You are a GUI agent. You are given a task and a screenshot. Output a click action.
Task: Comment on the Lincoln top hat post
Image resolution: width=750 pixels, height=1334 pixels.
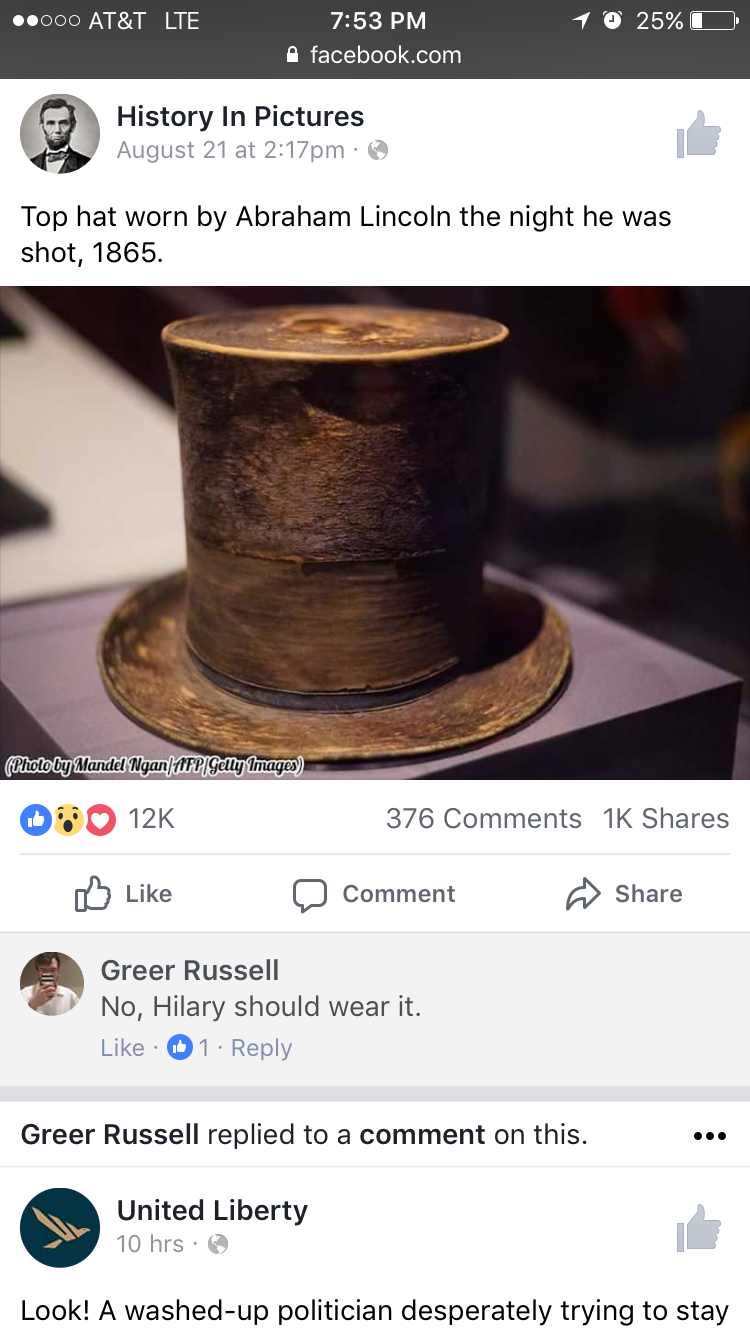374,894
